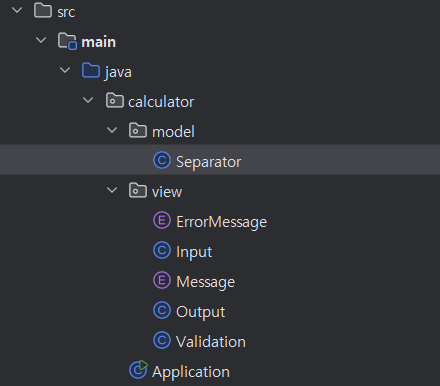Open the Message file
Image resolution: width=440 pixels, height=386 pixels.
206,282
